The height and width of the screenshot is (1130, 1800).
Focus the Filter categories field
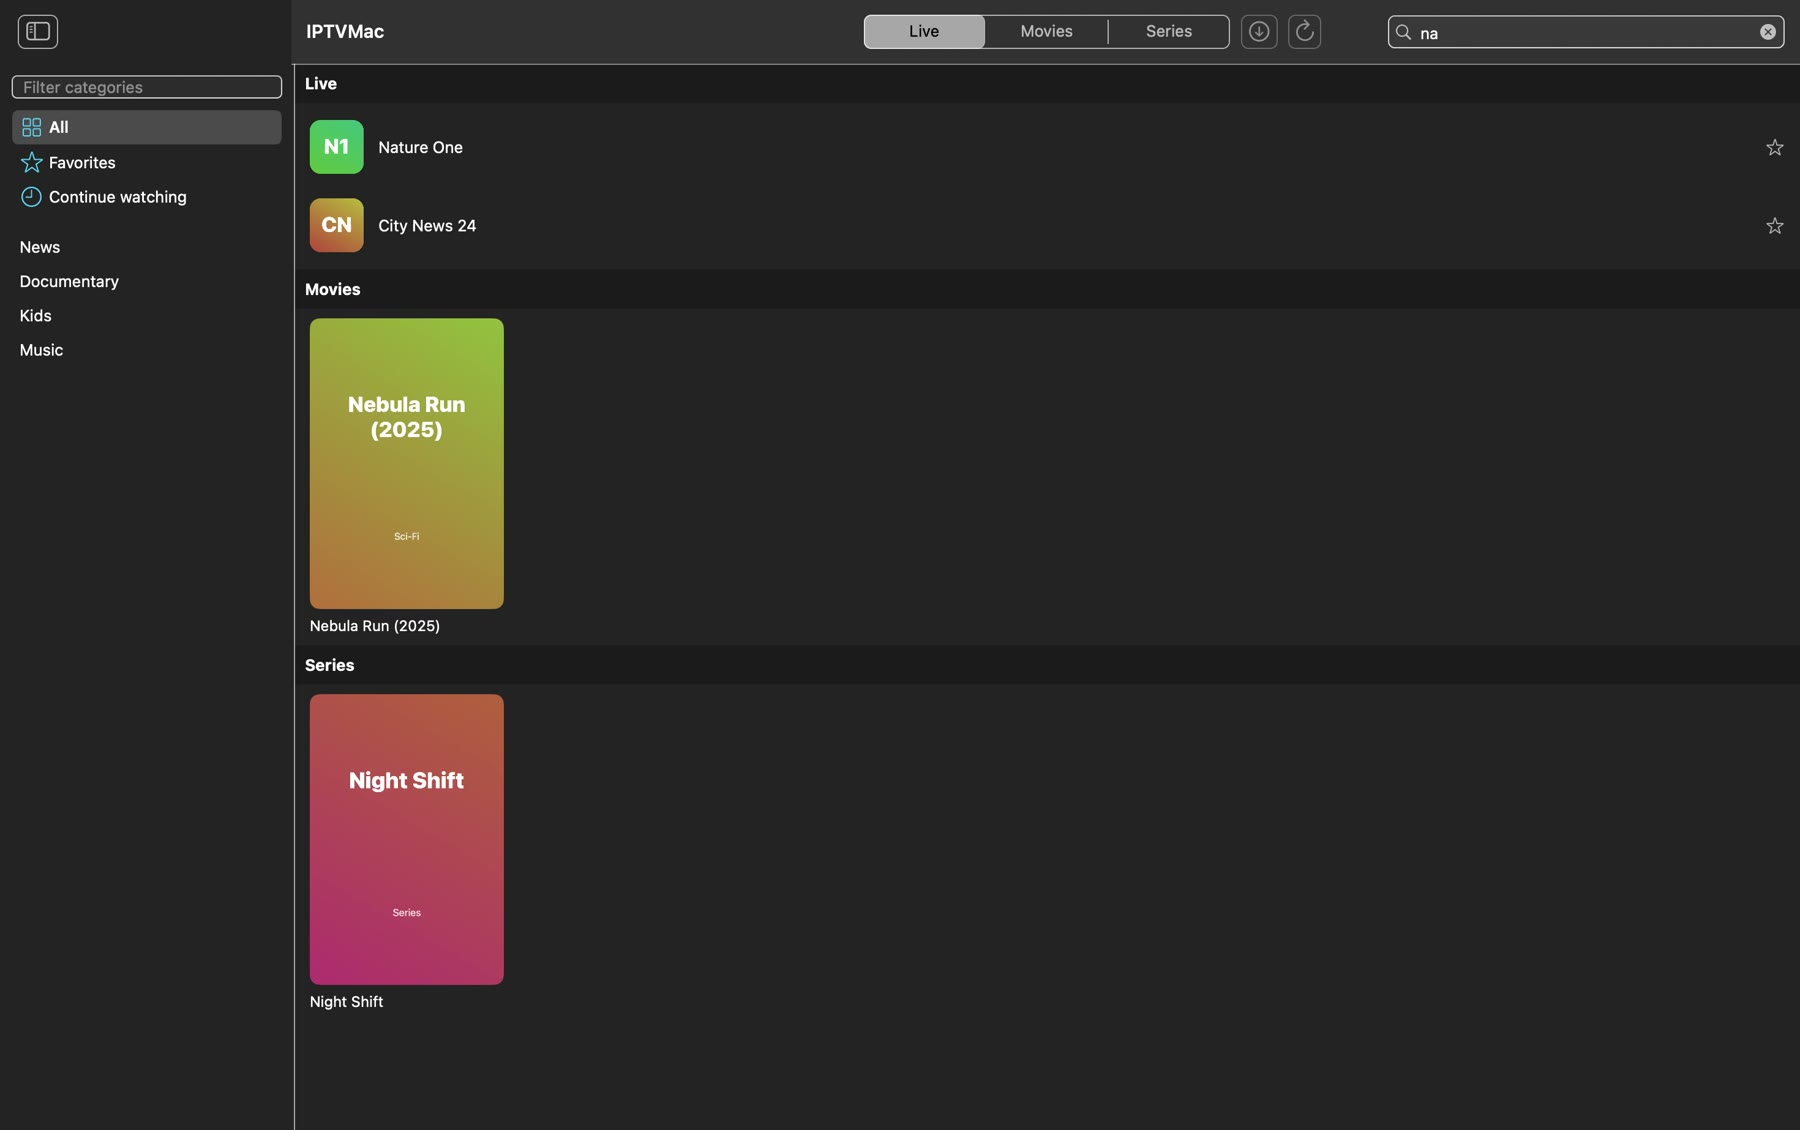[147, 87]
